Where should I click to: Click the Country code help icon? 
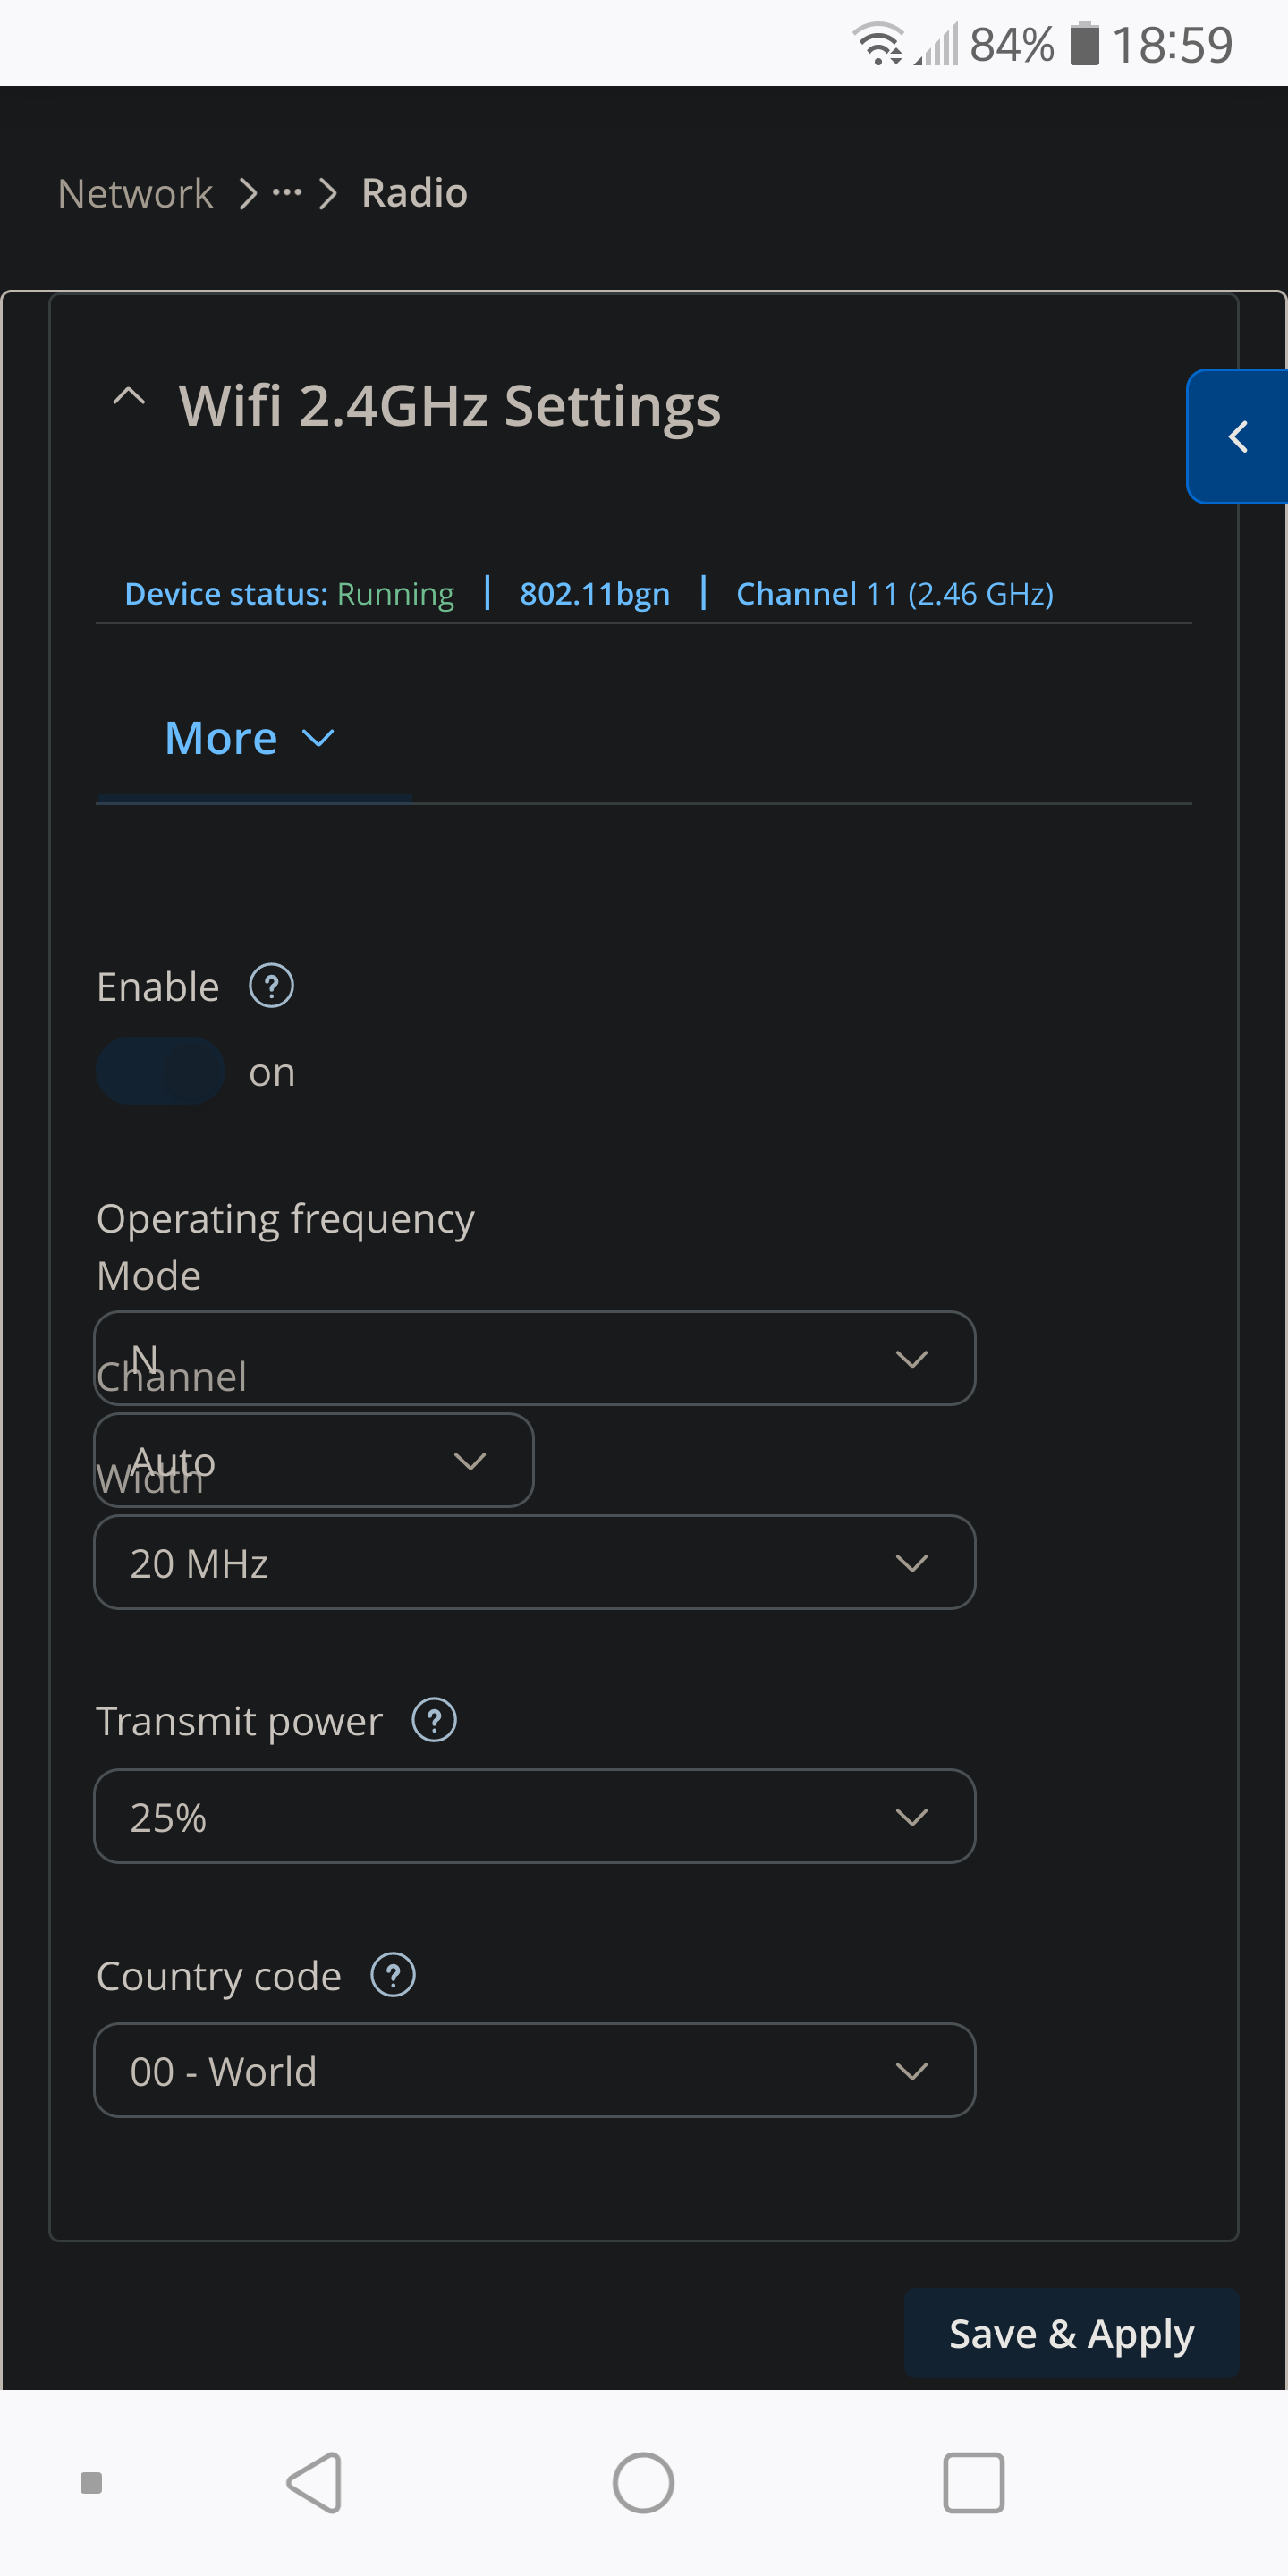[x=393, y=1975]
